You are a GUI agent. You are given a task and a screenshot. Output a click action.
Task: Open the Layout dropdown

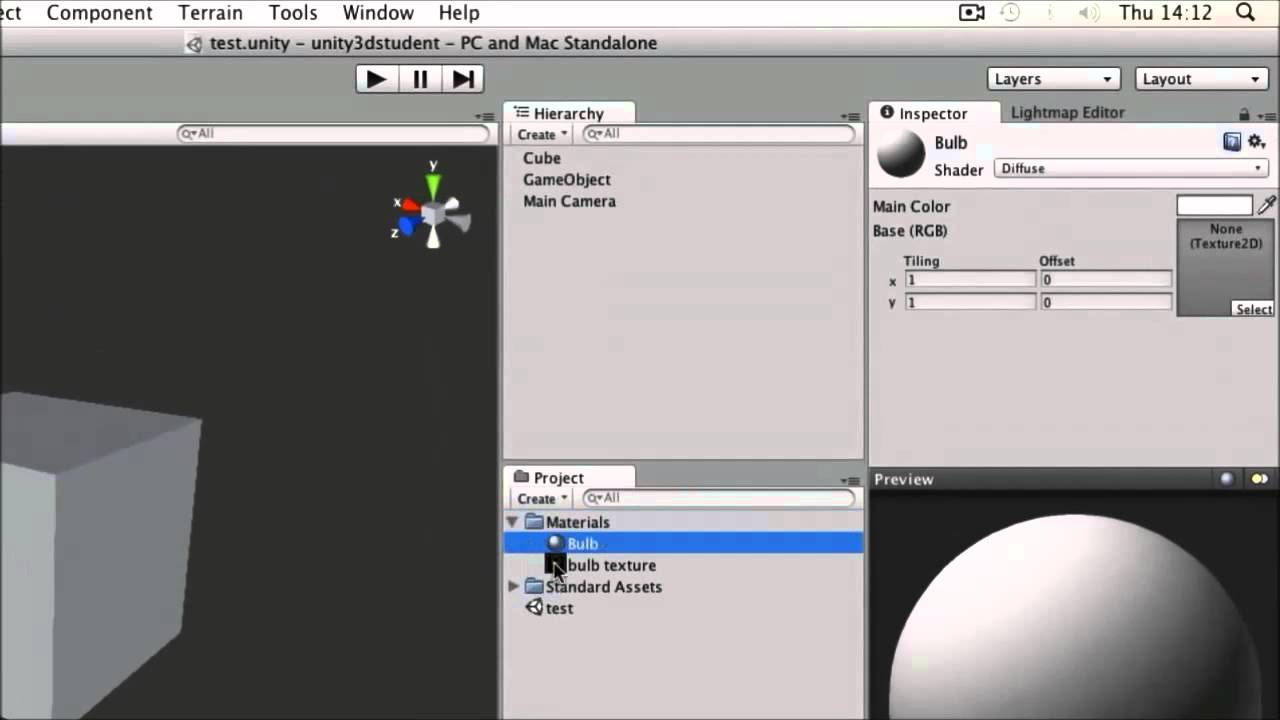1201,79
